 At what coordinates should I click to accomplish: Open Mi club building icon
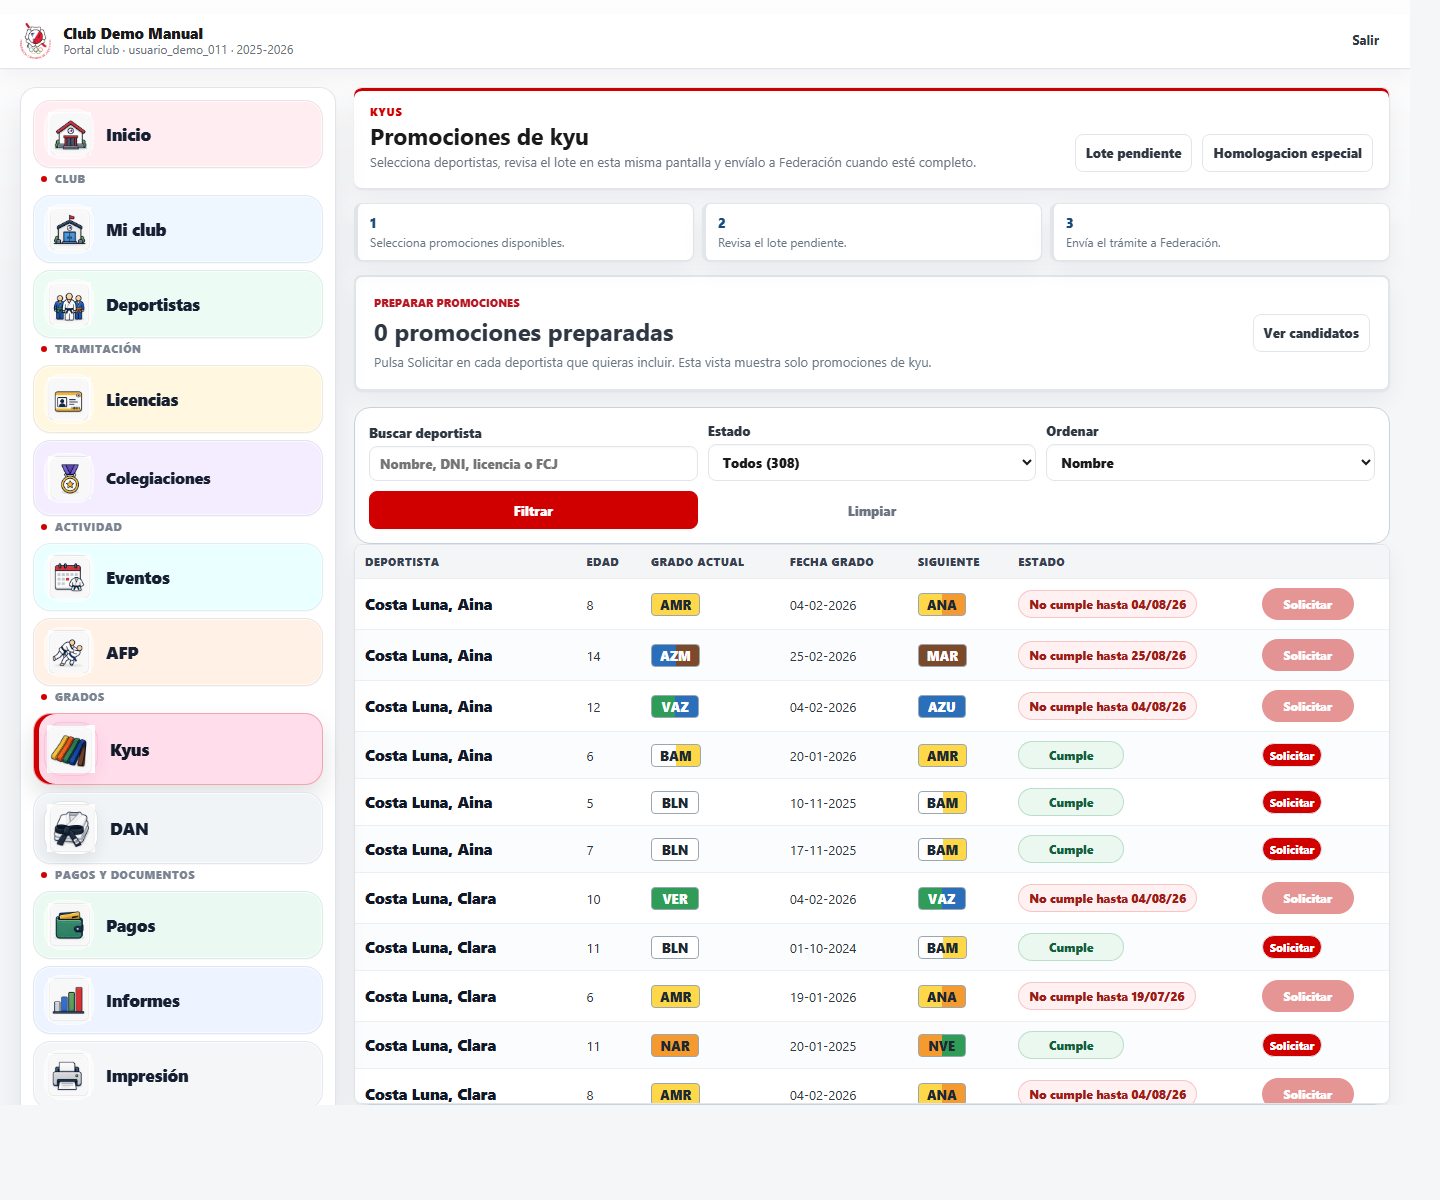[x=70, y=229]
